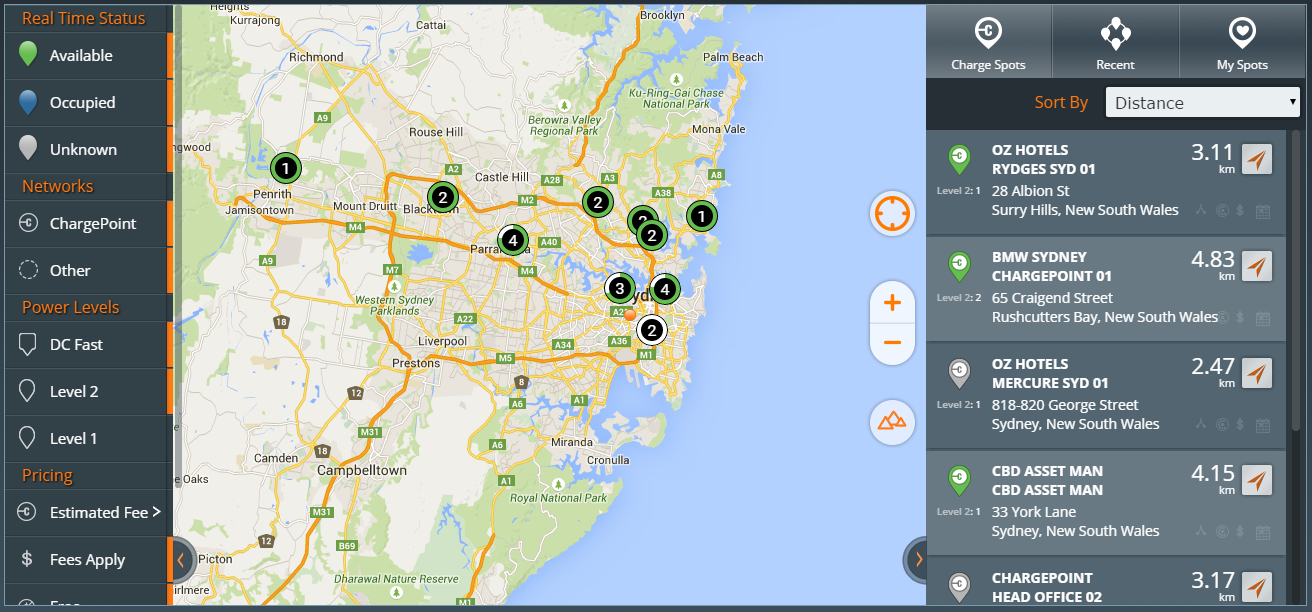Screen dimensions: 1312x612
Task: Get directions to OZ Hotels Mercure SYD 01
Action: click(x=1257, y=373)
